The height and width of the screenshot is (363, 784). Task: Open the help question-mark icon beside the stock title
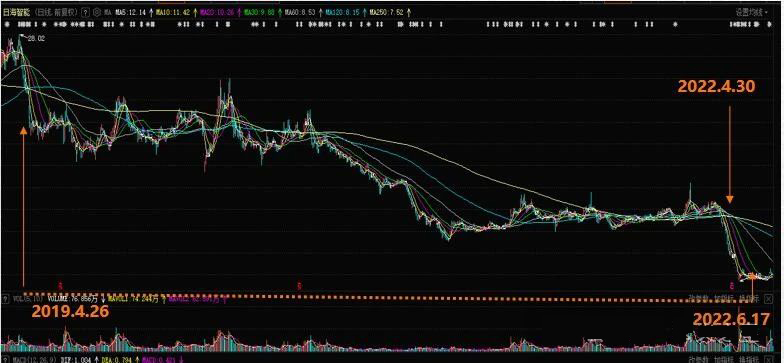pyautogui.click(x=86, y=12)
